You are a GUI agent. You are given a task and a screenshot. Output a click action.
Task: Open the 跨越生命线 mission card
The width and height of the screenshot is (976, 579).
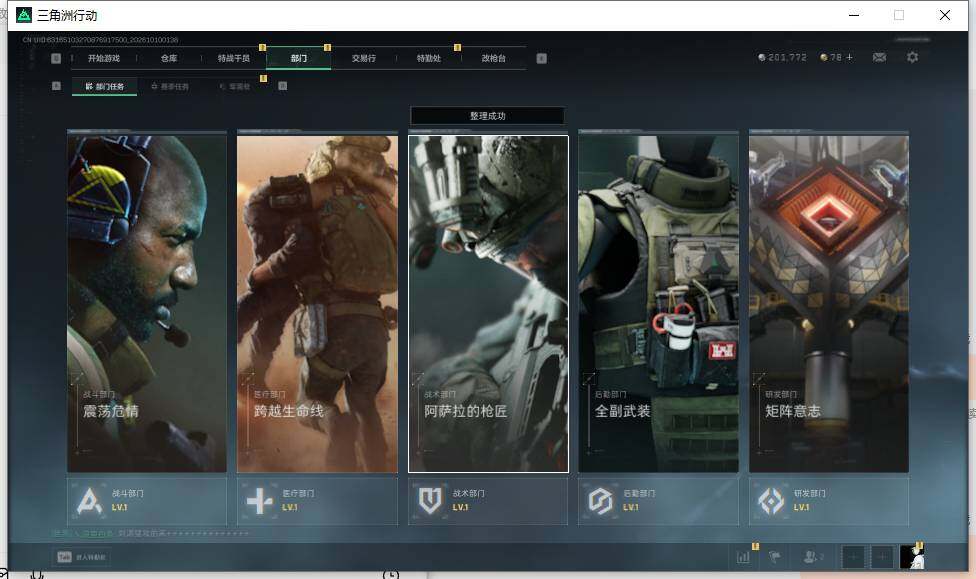(317, 304)
